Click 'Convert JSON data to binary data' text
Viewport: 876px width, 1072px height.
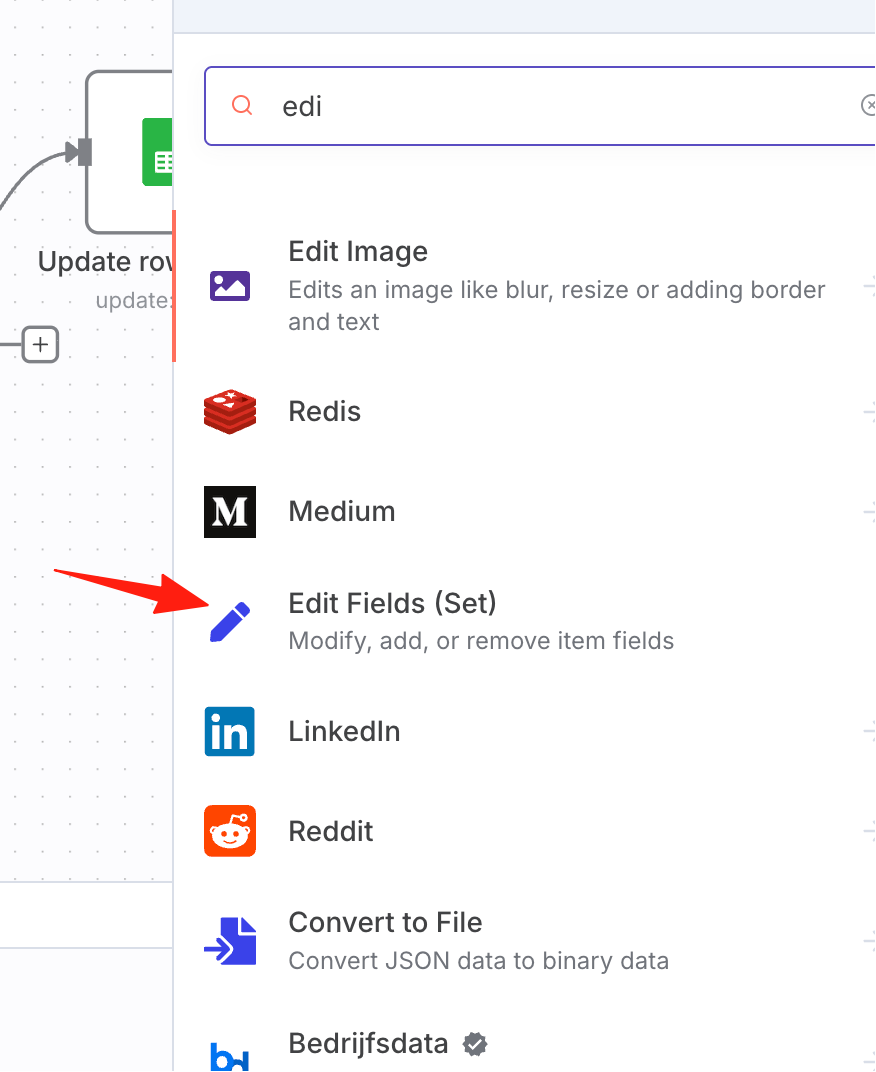point(478,961)
